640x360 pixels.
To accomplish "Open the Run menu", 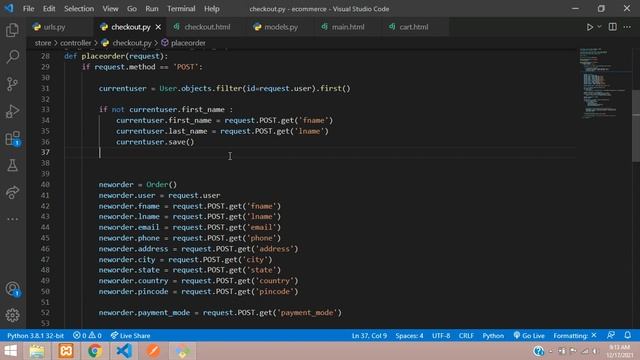I will click(151, 9).
